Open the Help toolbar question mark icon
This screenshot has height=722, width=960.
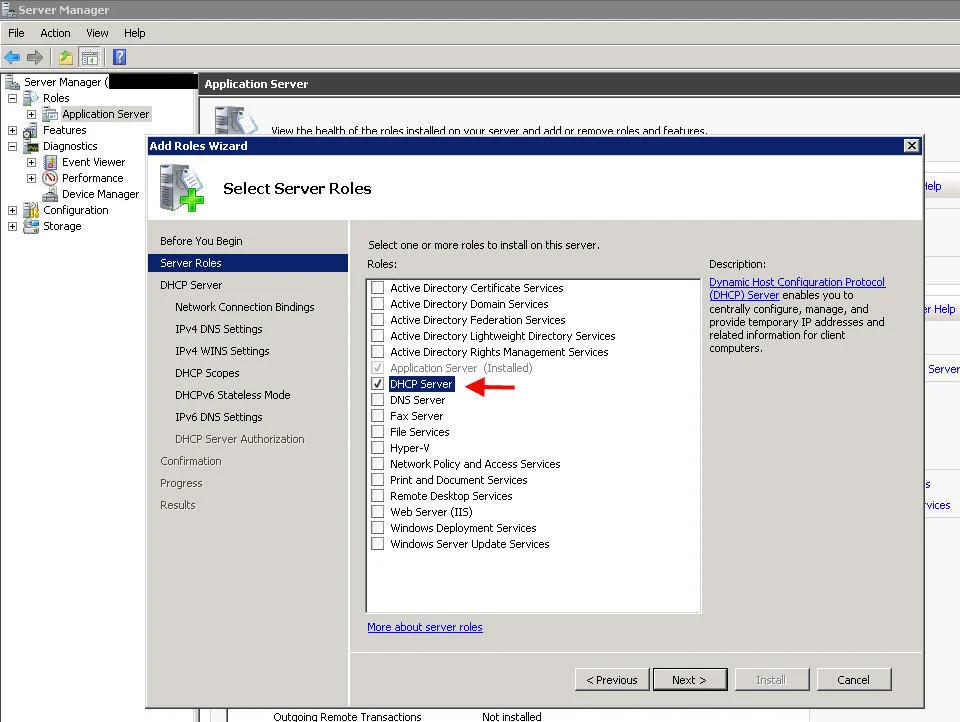pos(119,57)
